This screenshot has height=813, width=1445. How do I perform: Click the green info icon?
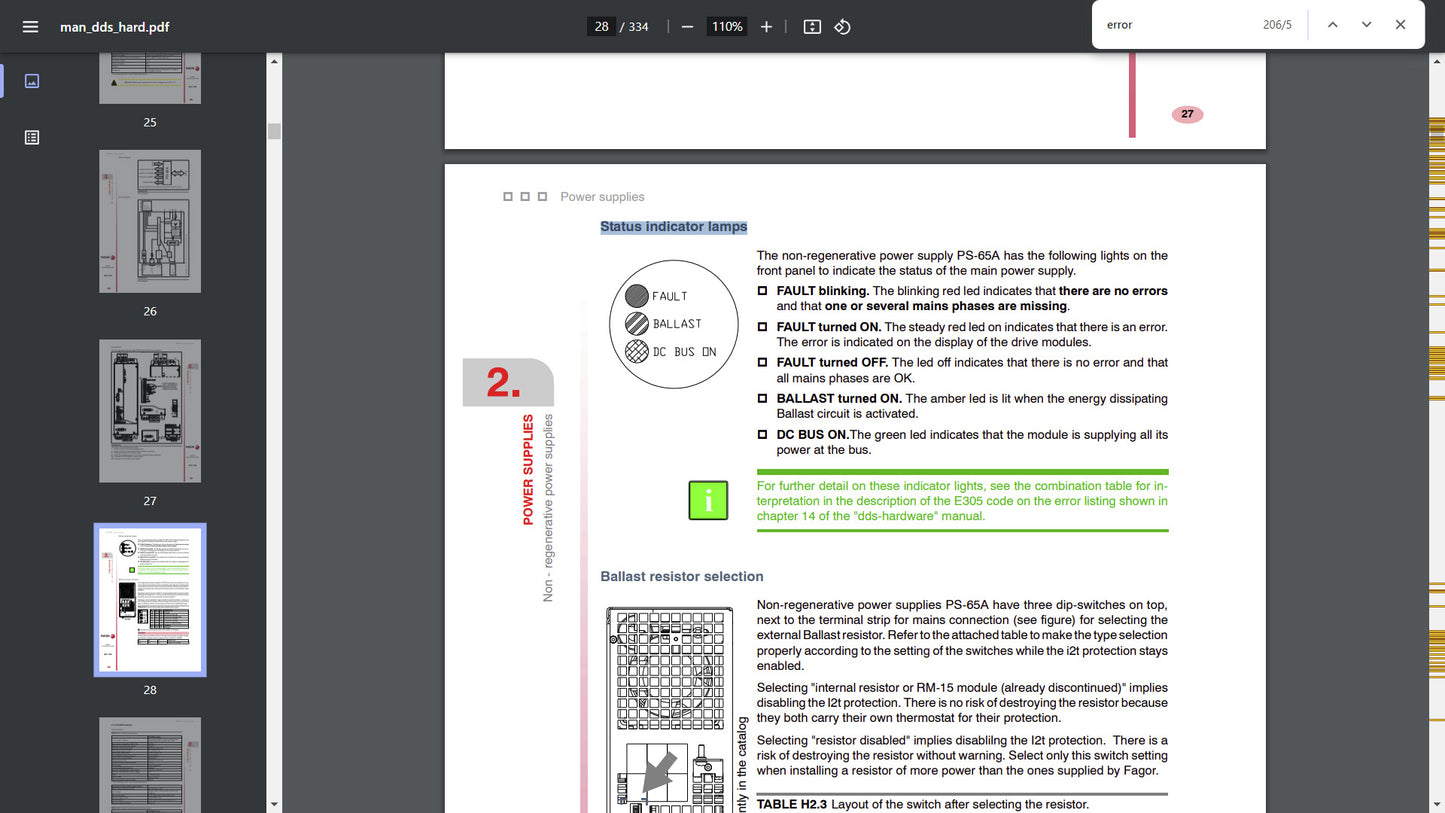point(708,500)
